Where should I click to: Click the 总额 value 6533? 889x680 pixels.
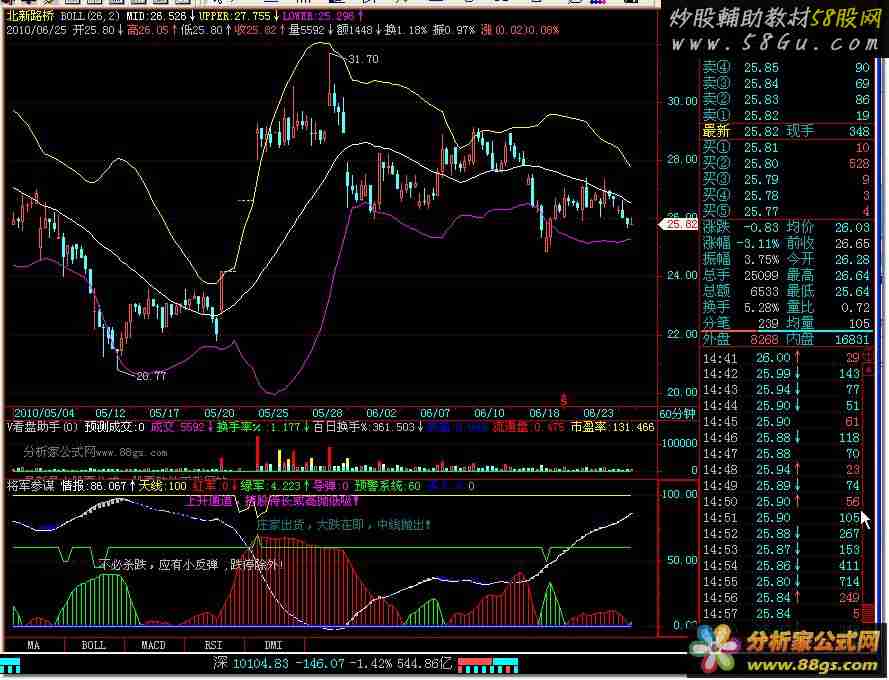click(x=765, y=291)
